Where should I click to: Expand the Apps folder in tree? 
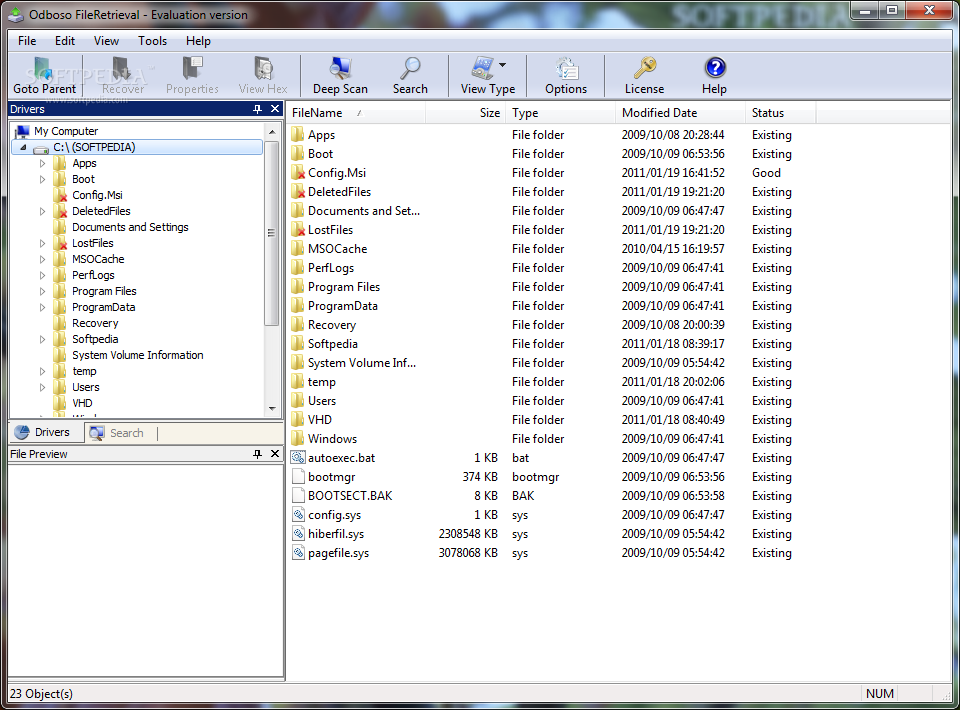coord(42,163)
